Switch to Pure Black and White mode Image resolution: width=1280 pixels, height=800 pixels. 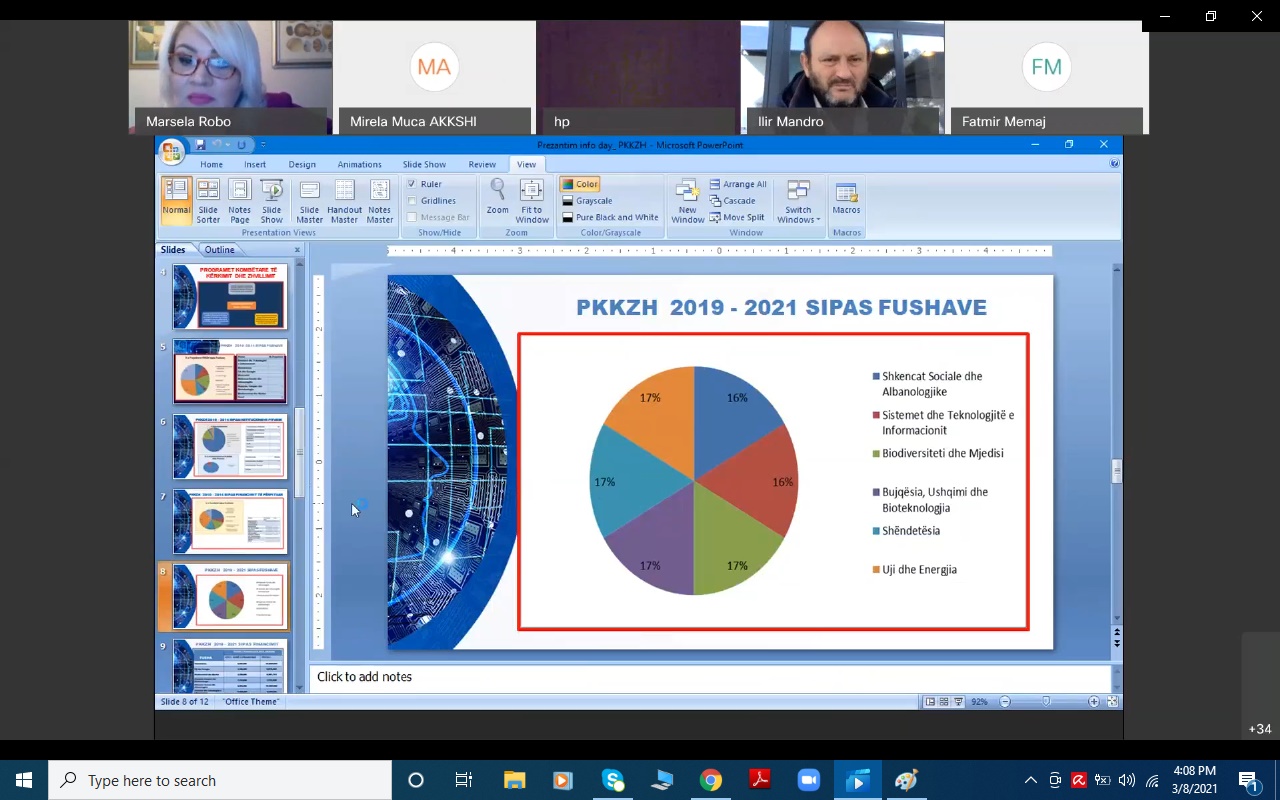pos(609,217)
